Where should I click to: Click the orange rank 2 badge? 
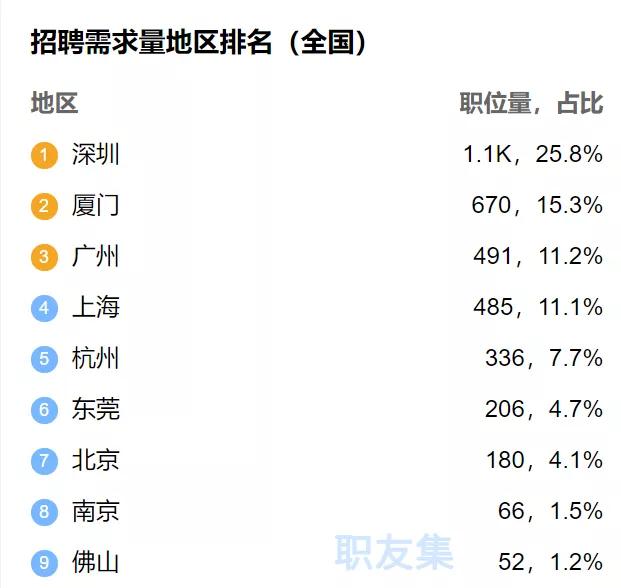click(x=44, y=206)
